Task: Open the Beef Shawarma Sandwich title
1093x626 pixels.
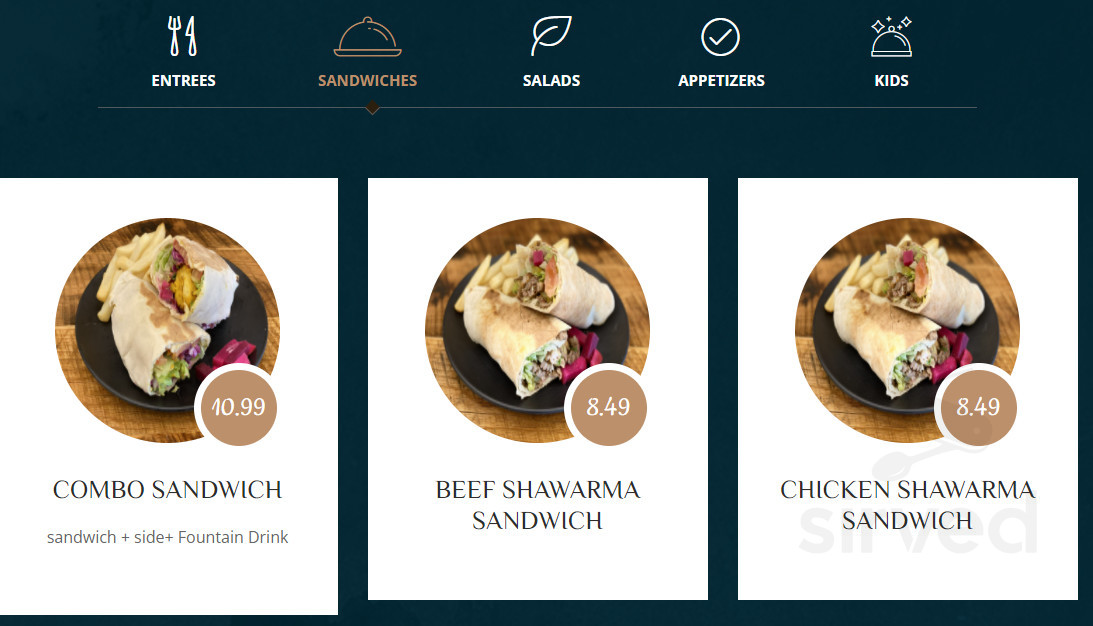Action: coord(537,505)
